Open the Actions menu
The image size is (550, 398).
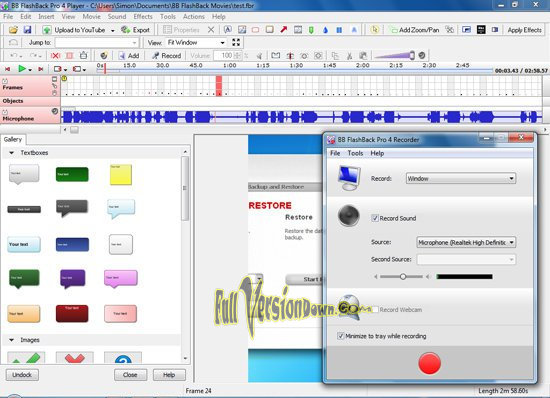coord(194,16)
